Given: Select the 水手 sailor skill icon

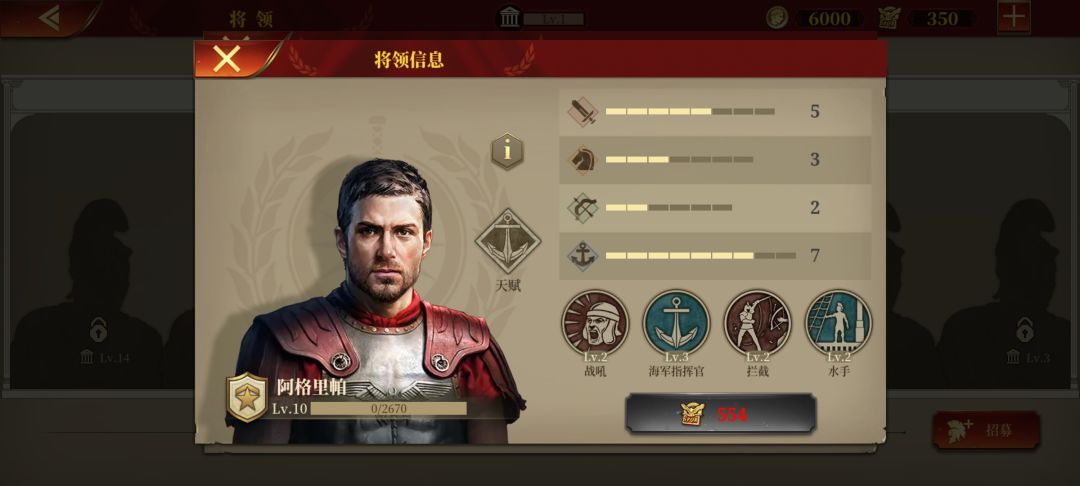Looking at the screenshot, I should pyautogui.click(x=839, y=323).
